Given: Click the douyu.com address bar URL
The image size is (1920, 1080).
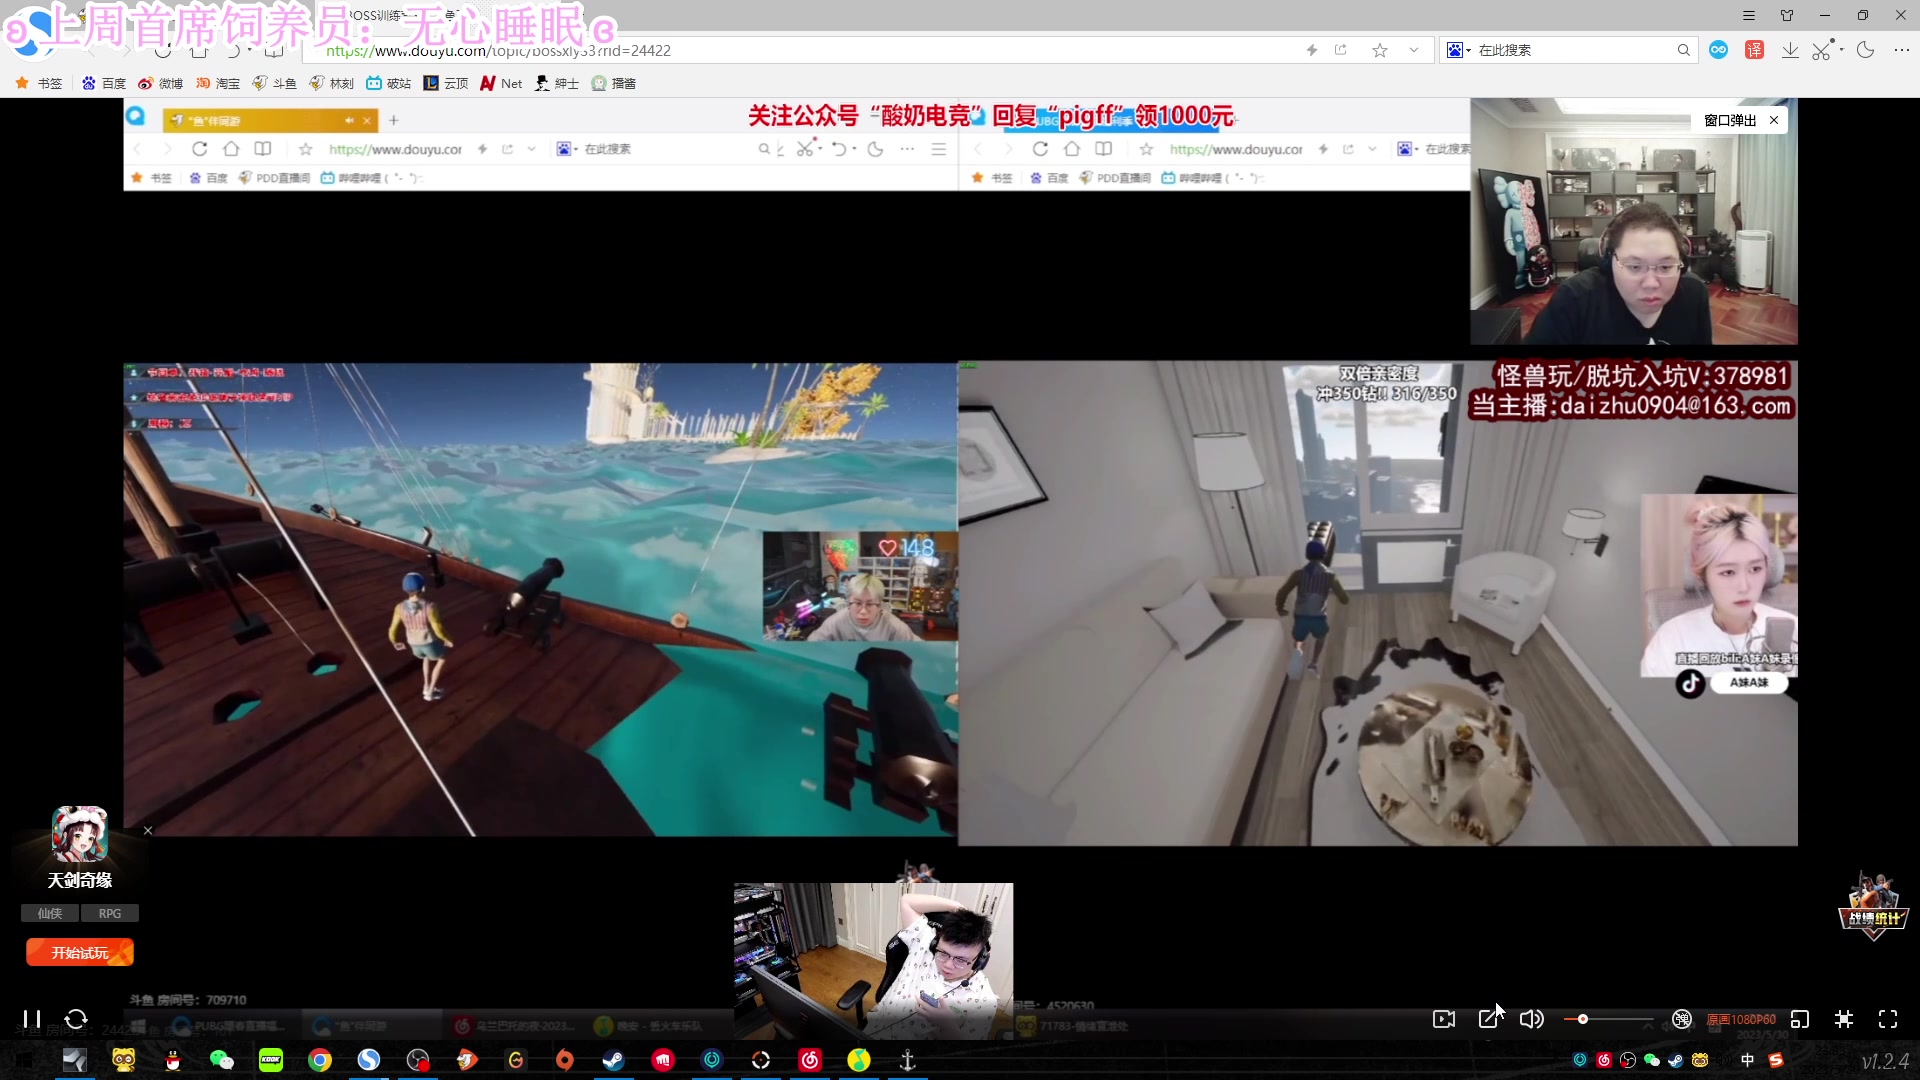Looking at the screenshot, I should point(498,50).
